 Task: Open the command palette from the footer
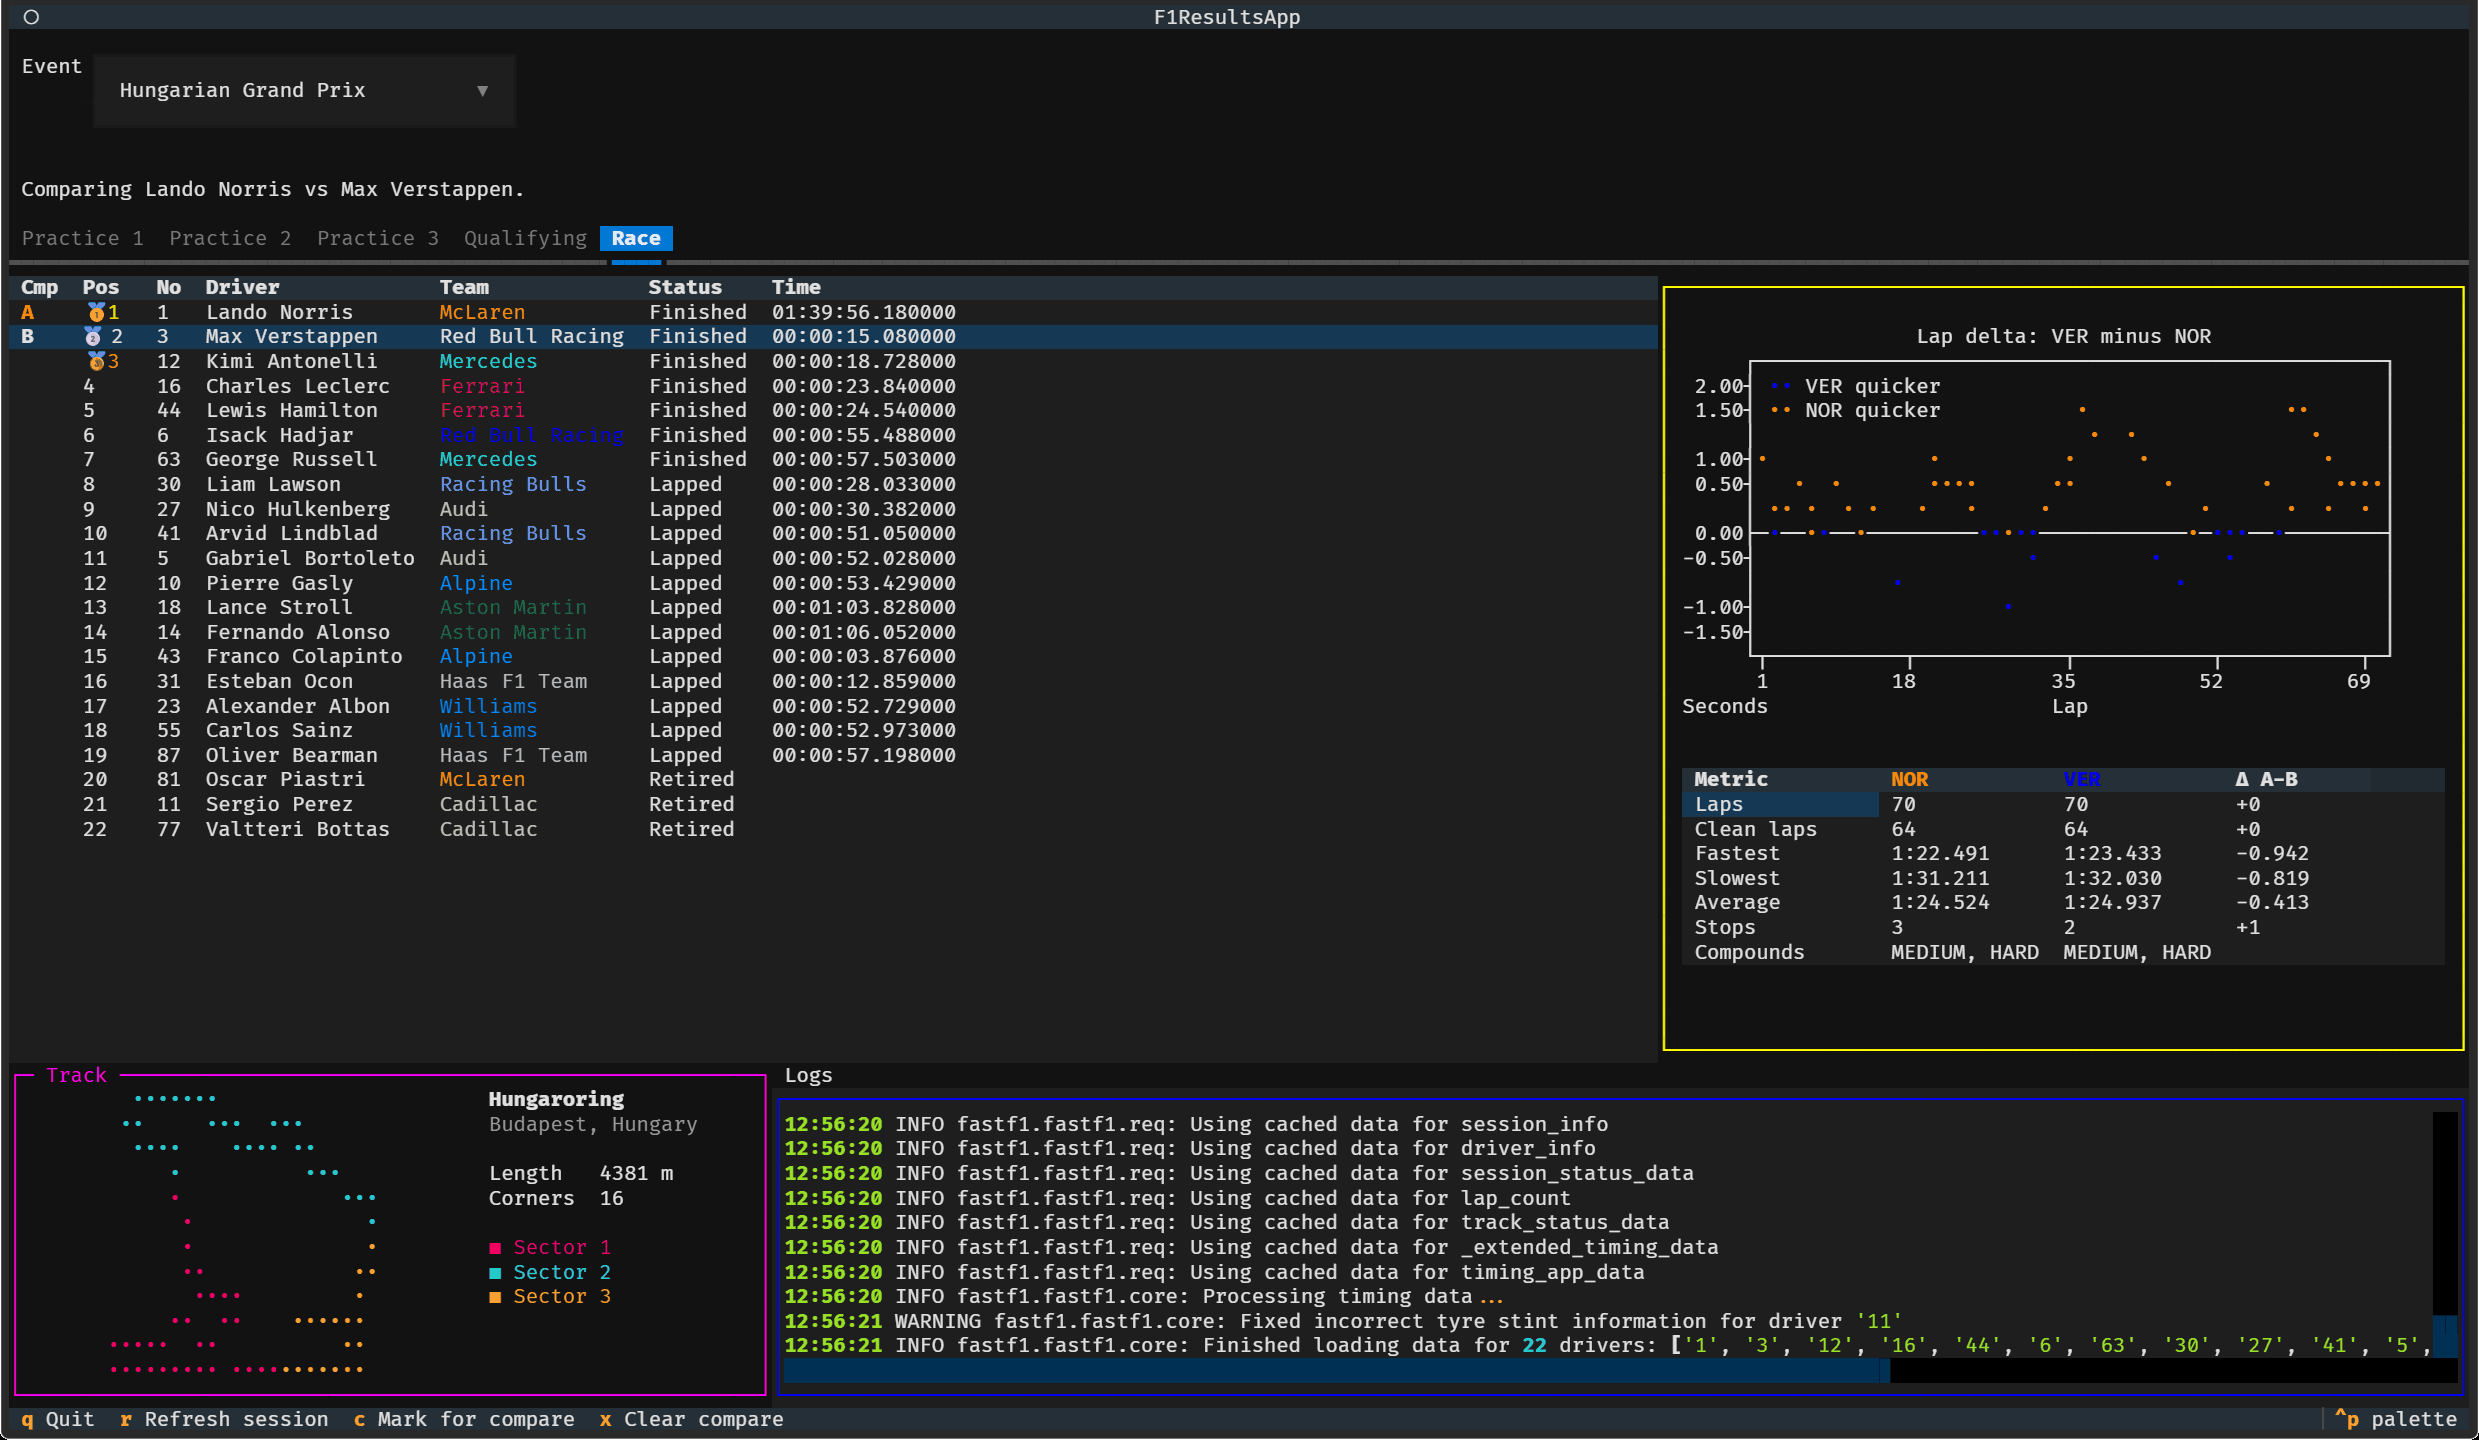(x=2395, y=1419)
